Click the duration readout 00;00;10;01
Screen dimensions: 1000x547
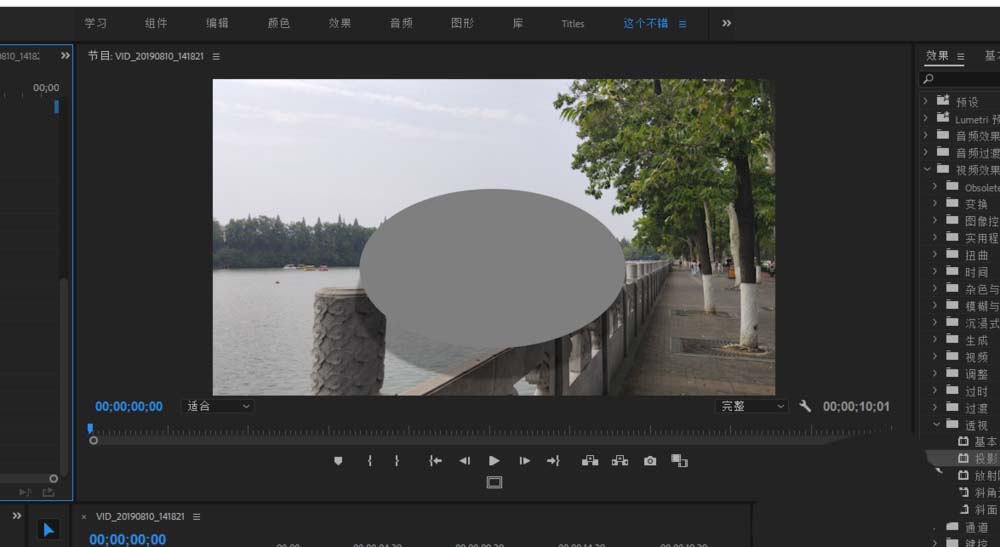point(856,407)
